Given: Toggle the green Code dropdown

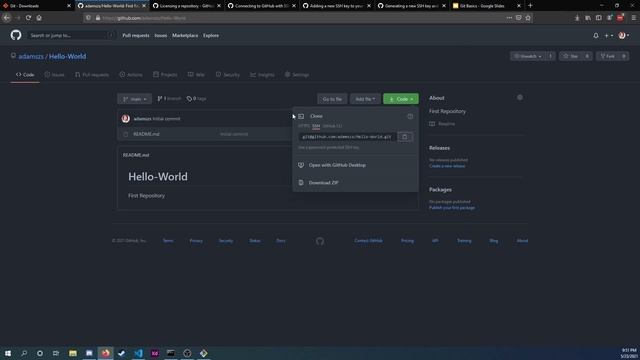Looking at the screenshot, I should pyautogui.click(x=401, y=99).
